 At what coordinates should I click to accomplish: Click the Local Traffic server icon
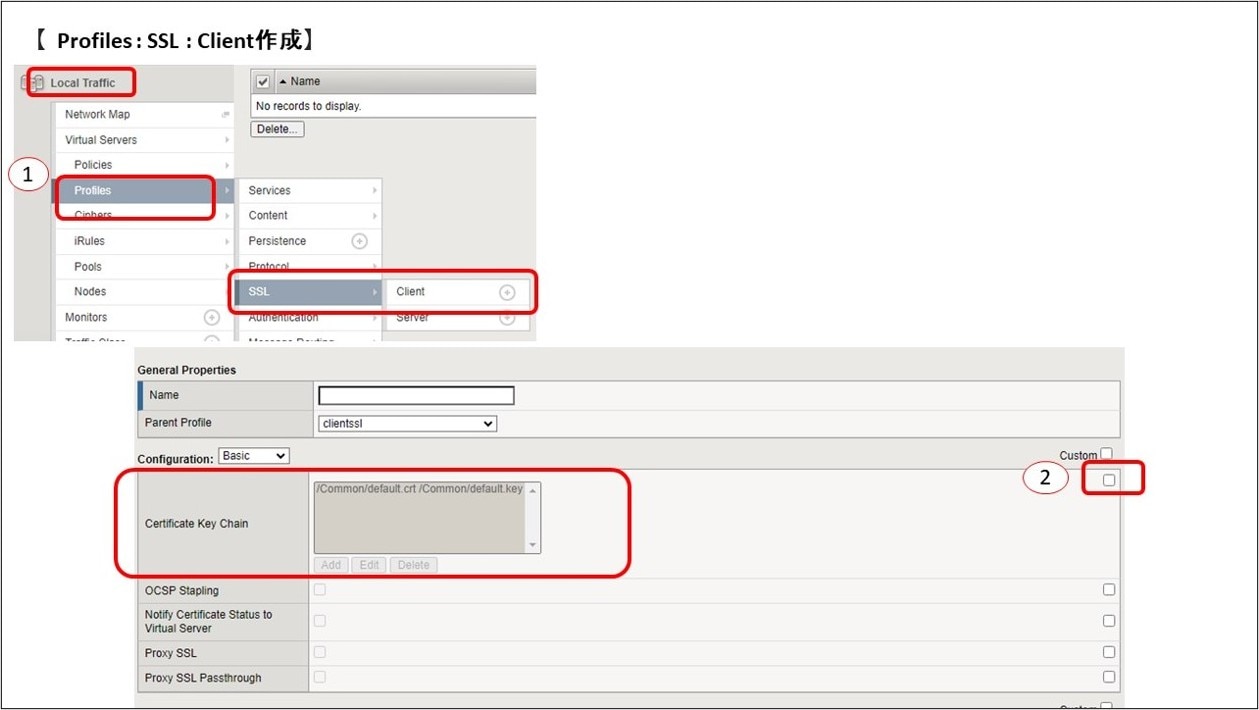pyautogui.click(x=33, y=83)
